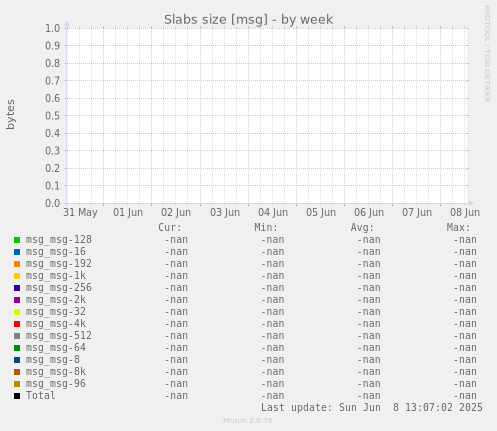Select the msg_msg-96 legend label

click(56, 384)
